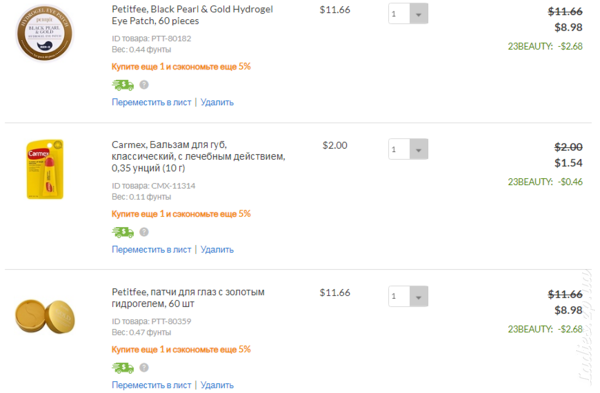Click the shipping truck icon under gold hydrogel patches

pyautogui.click(x=123, y=368)
